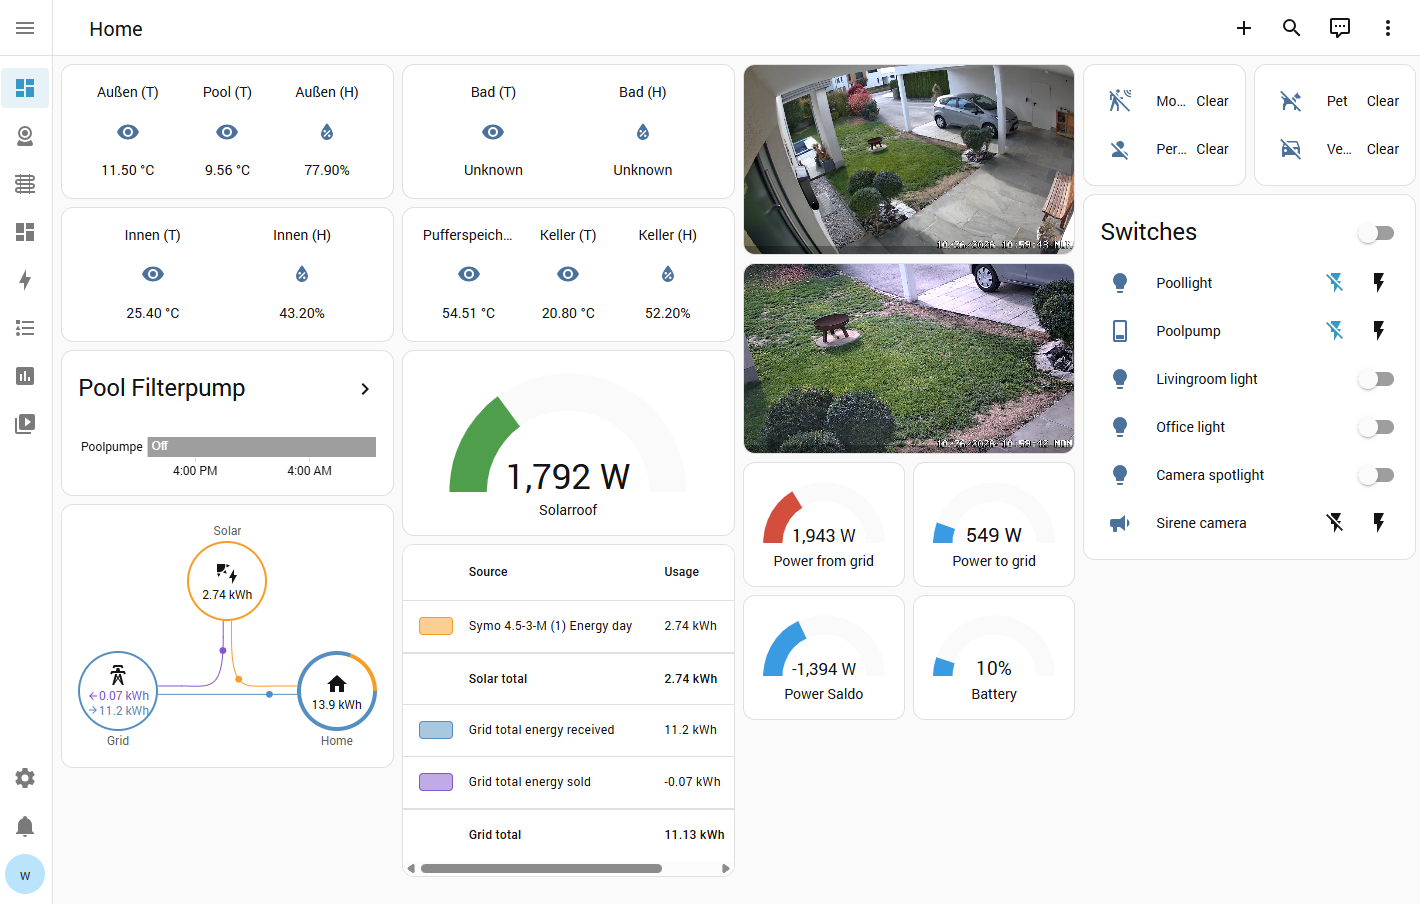1420x904 pixels.
Task: Click the Solar node in energy flow
Action: [227, 581]
